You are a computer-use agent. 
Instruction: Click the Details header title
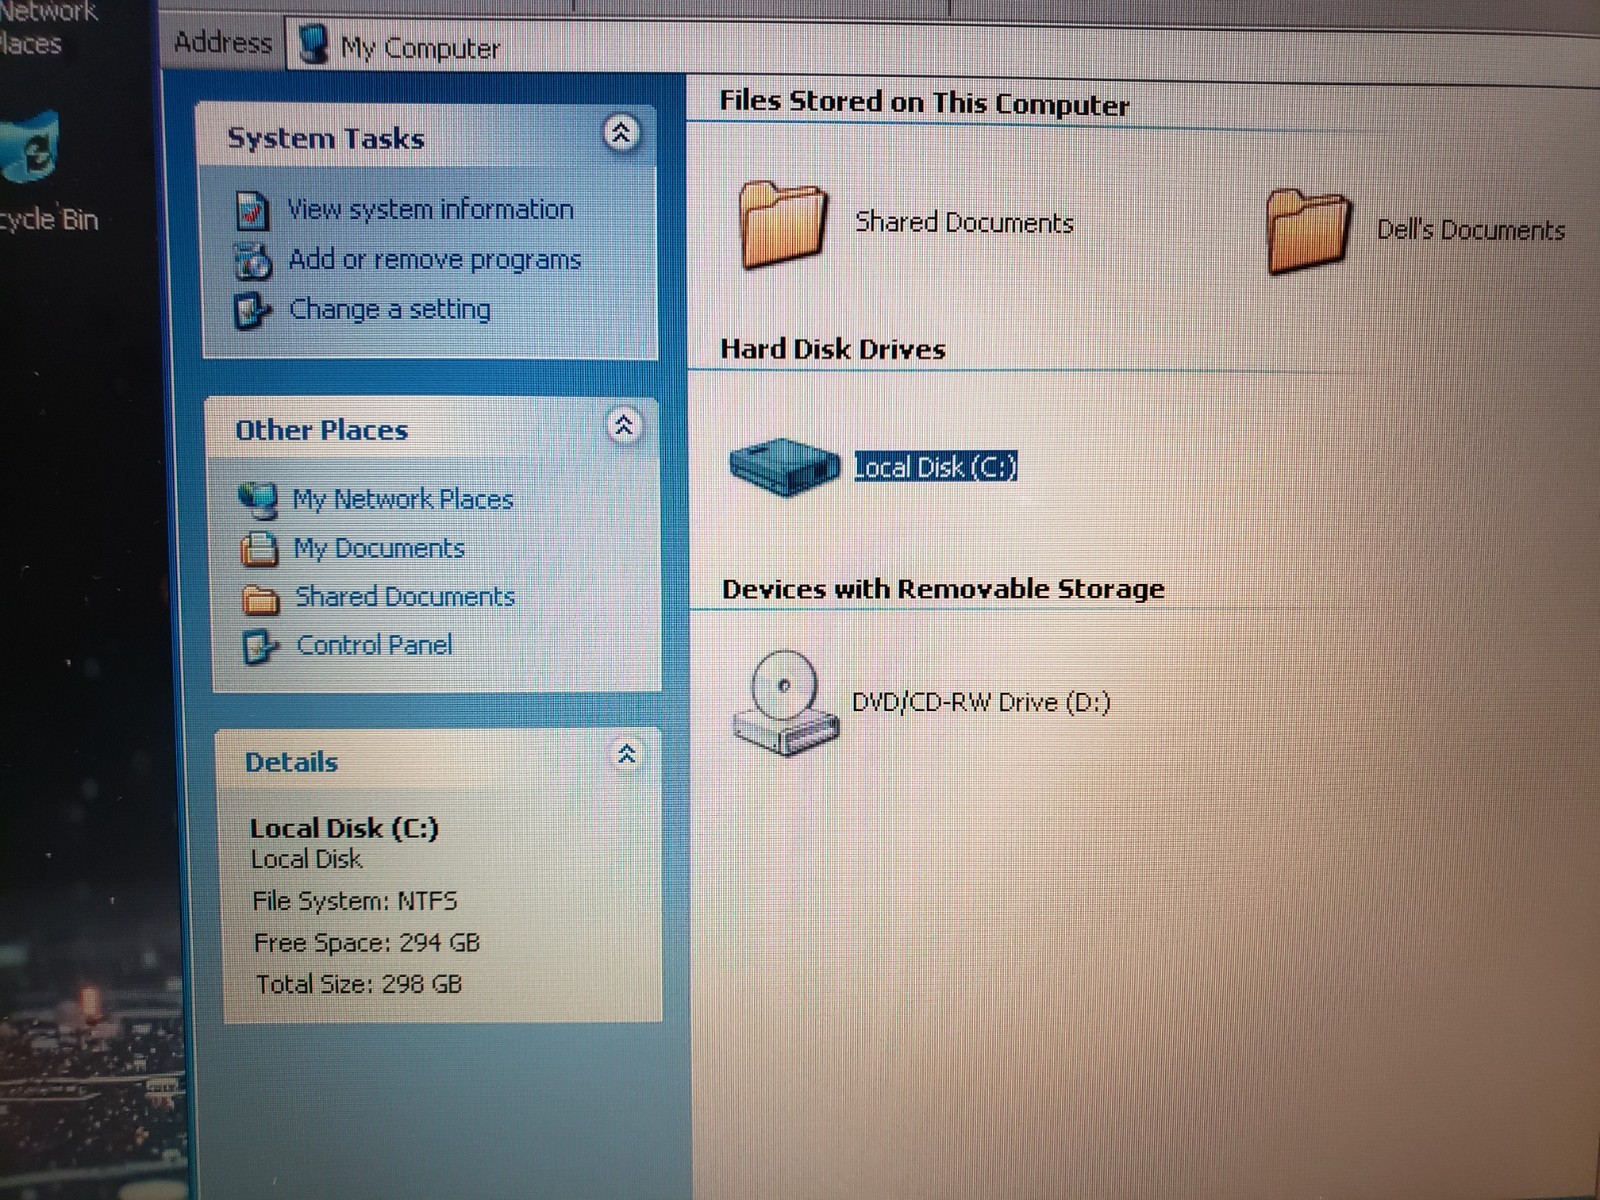[292, 762]
